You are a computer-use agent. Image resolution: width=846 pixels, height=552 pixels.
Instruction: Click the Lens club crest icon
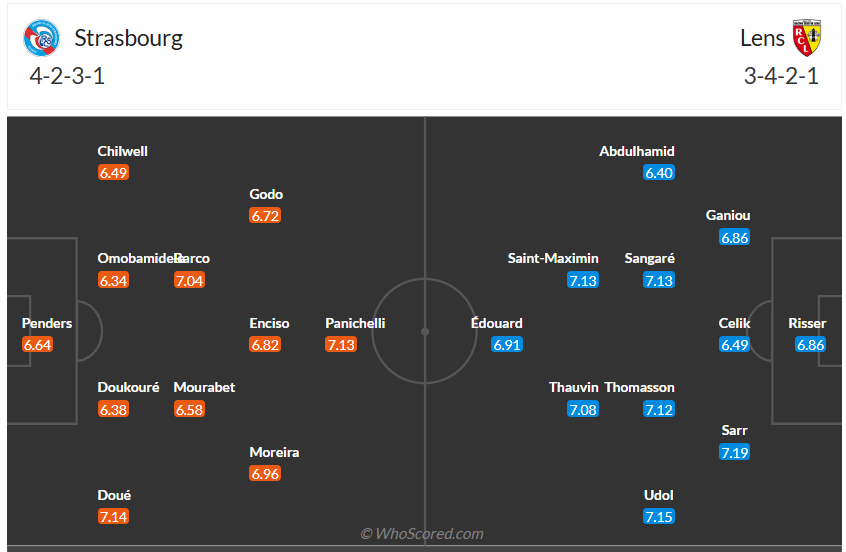coord(806,39)
